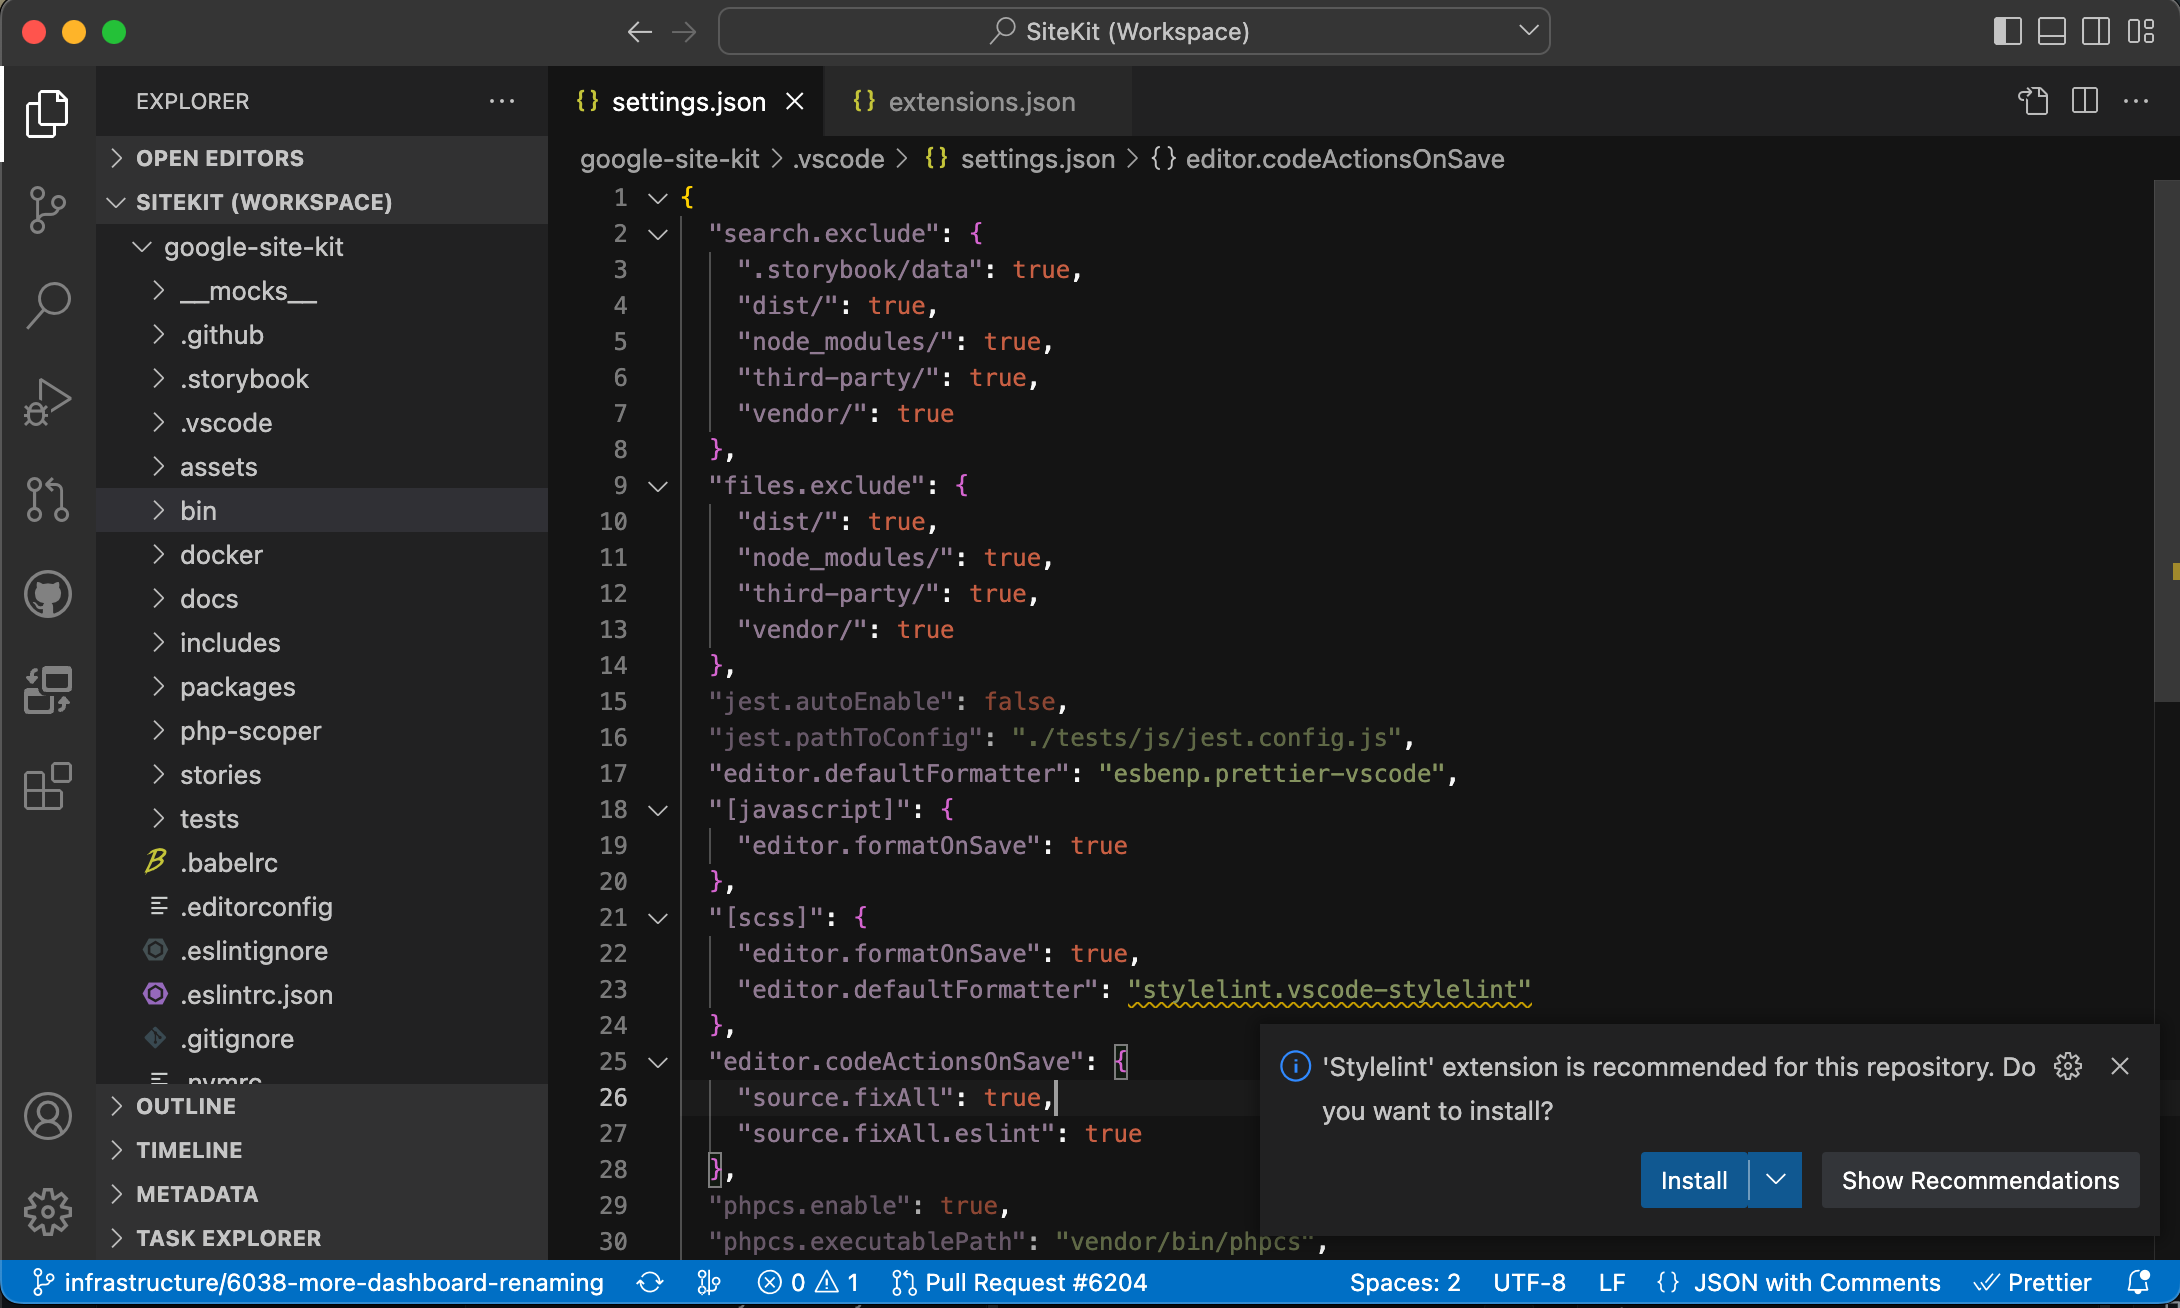Open the Run and Debug view
The image size is (2180, 1308).
[x=47, y=400]
